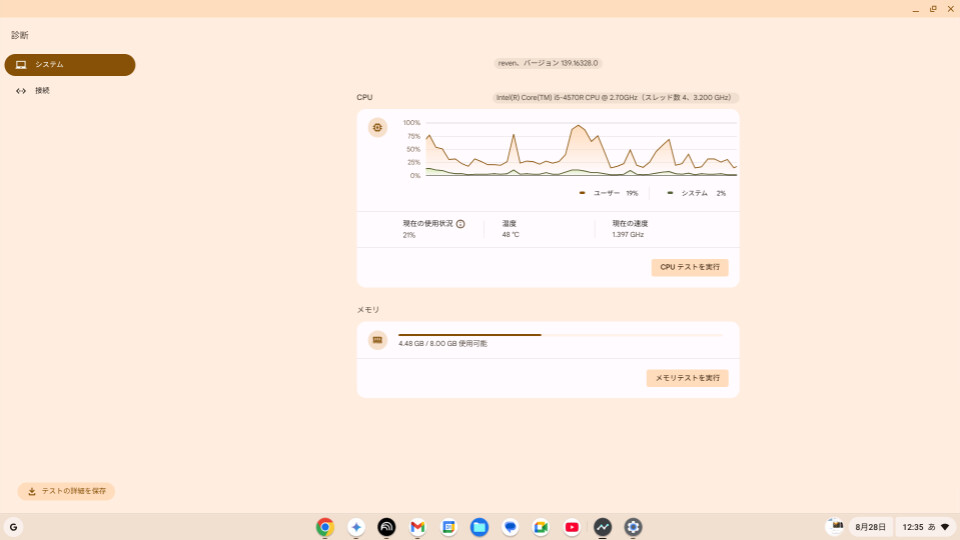Open Google Calendar shelf icon

448,527
